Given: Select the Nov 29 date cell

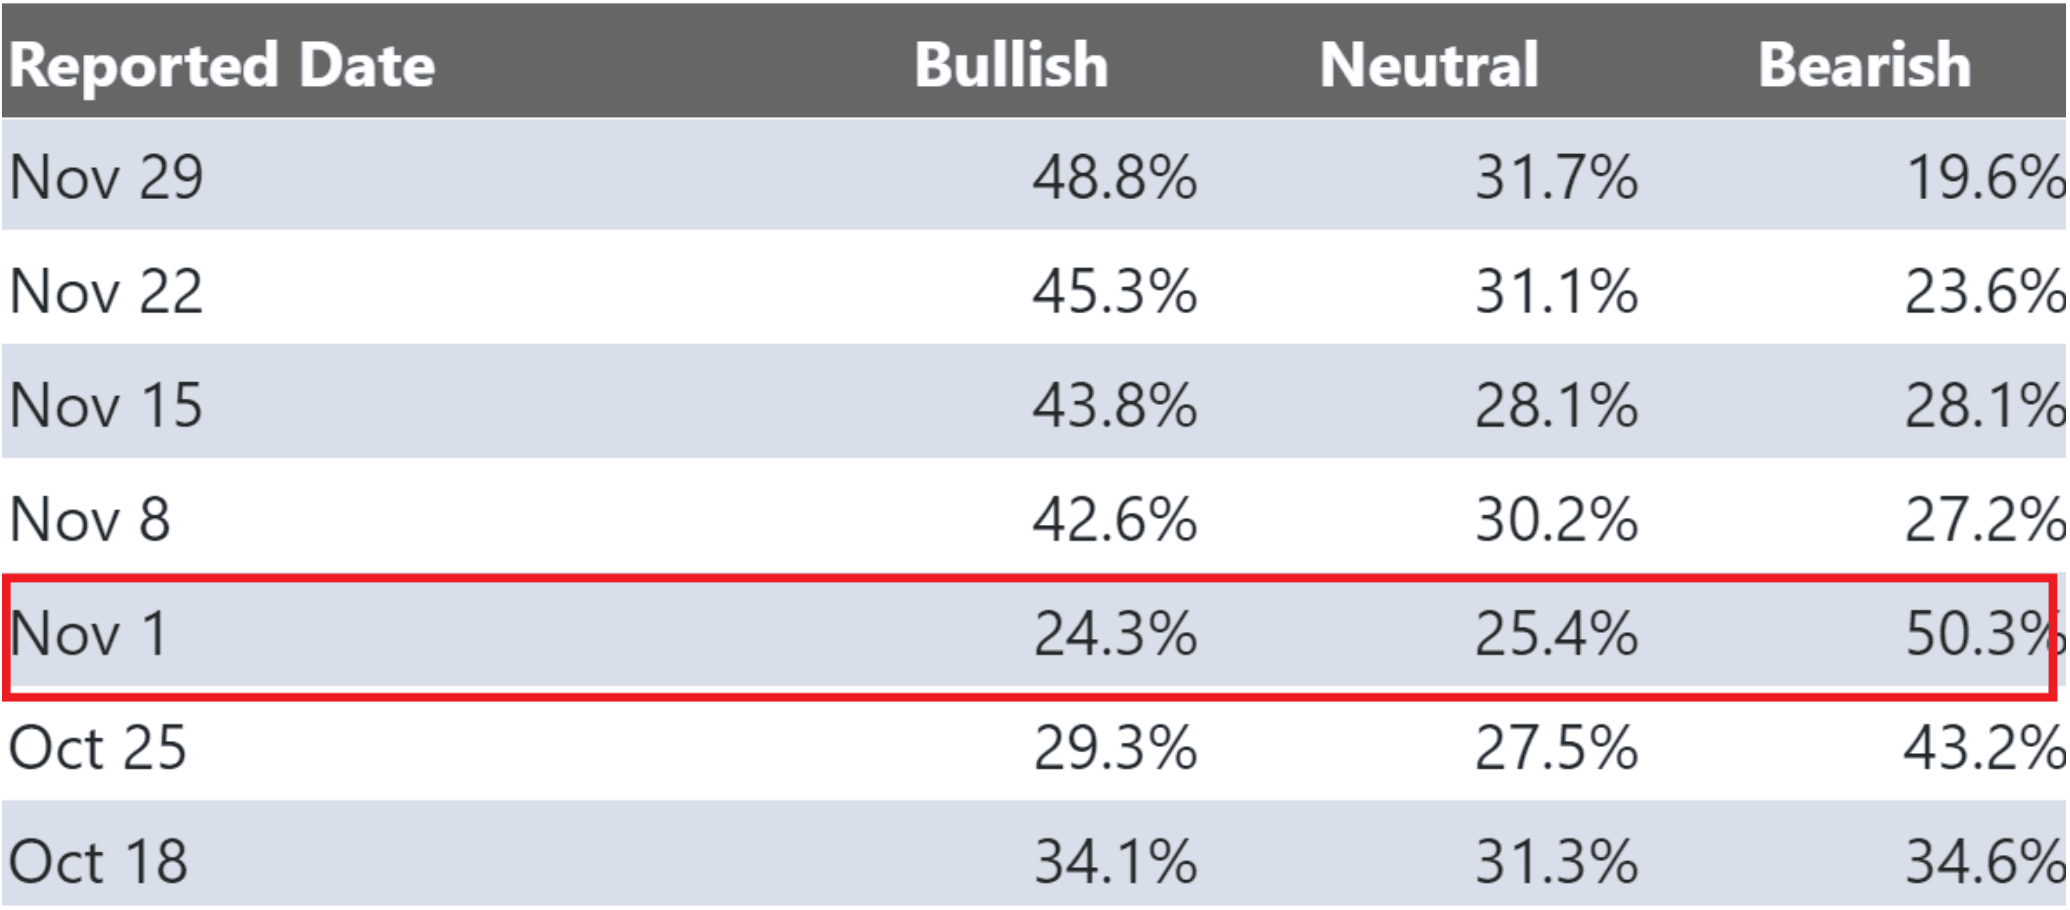Looking at the screenshot, I should click(x=106, y=178).
